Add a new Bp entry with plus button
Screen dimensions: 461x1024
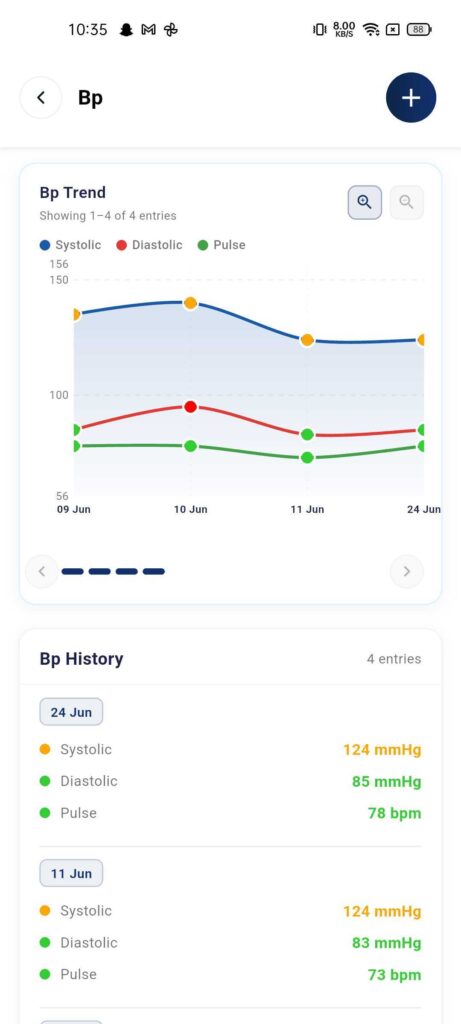click(411, 98)
